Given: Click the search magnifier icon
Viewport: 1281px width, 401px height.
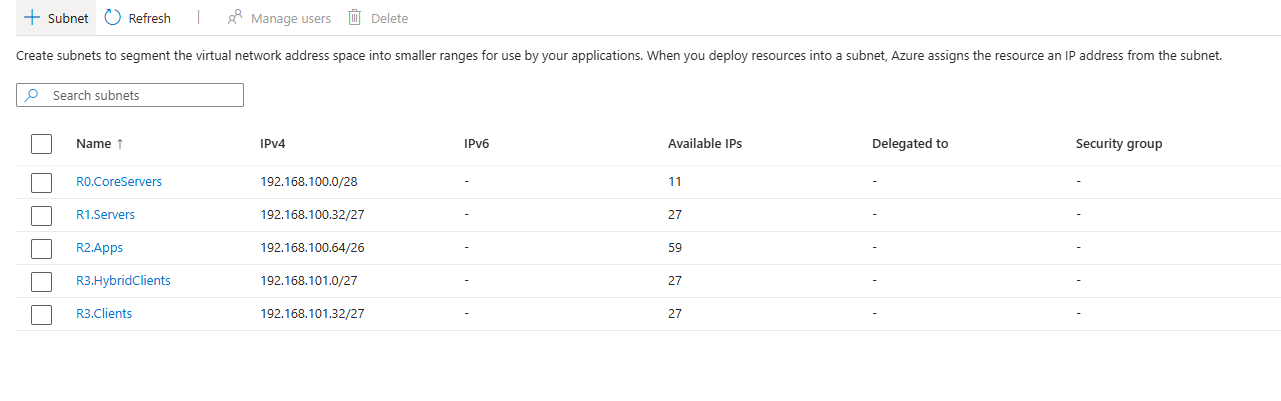Looking at the screenshot, I should coord(32,95).
